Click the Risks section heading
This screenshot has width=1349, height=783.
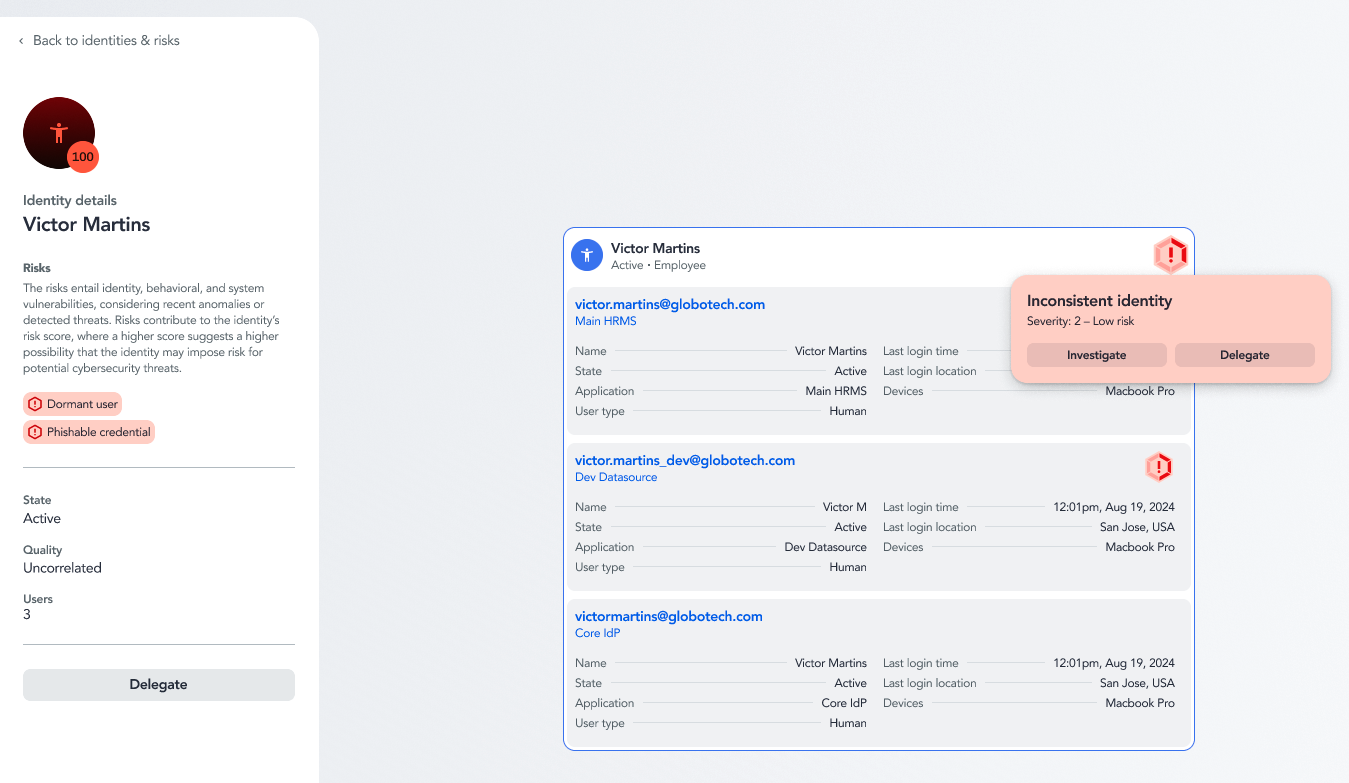[x=37, y=268]
